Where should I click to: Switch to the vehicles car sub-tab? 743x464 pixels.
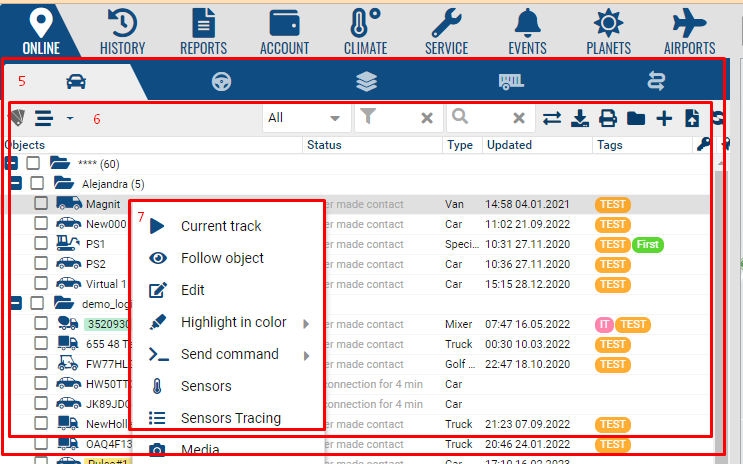pyautogui.click(x=76, y=82)
